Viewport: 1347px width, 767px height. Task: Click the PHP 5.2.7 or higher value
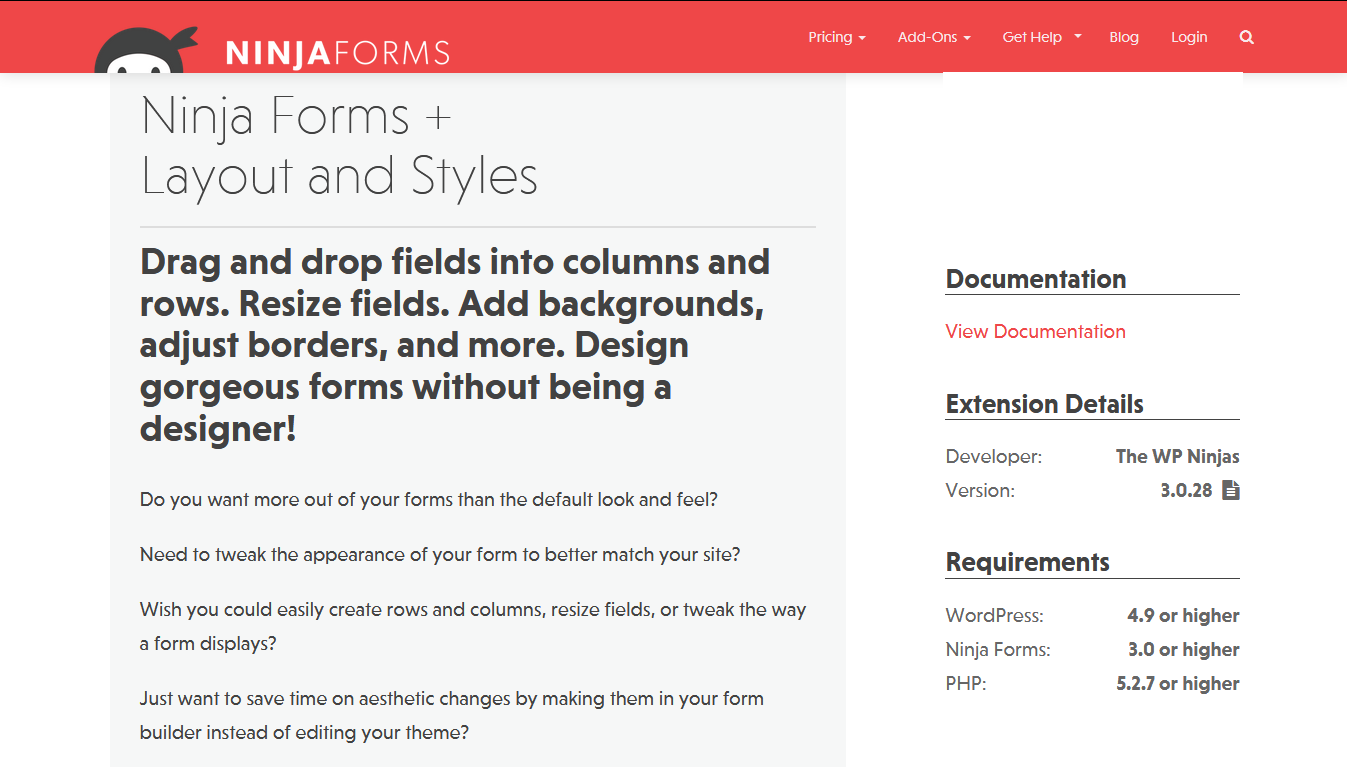click(1178, 683)
